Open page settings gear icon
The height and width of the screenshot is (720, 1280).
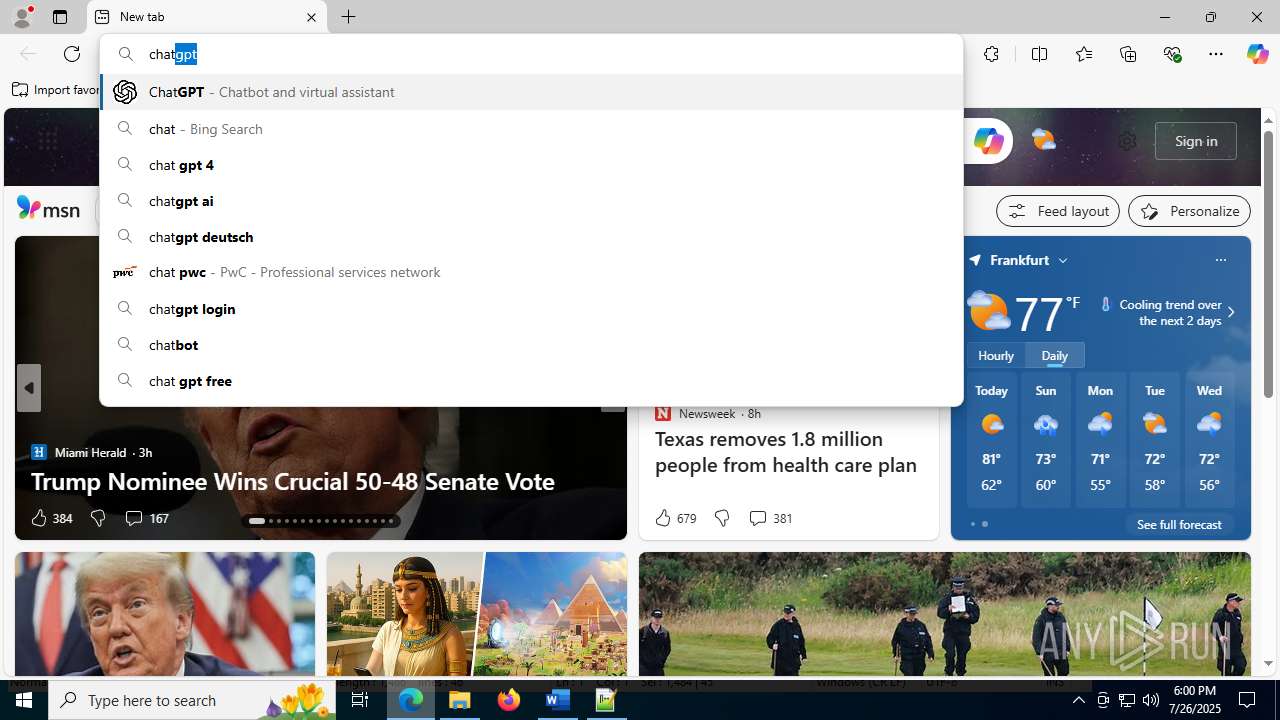1127,141
